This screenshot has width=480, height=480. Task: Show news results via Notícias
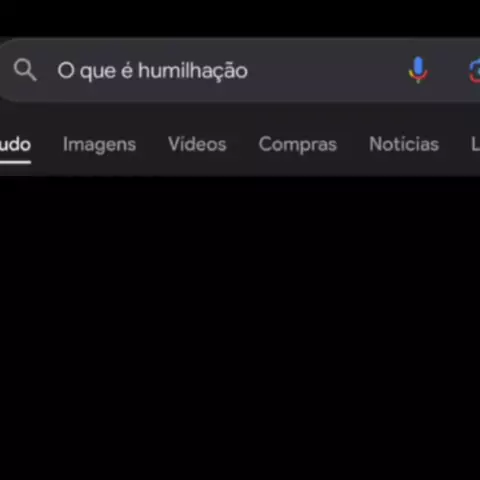pos(404,144)
